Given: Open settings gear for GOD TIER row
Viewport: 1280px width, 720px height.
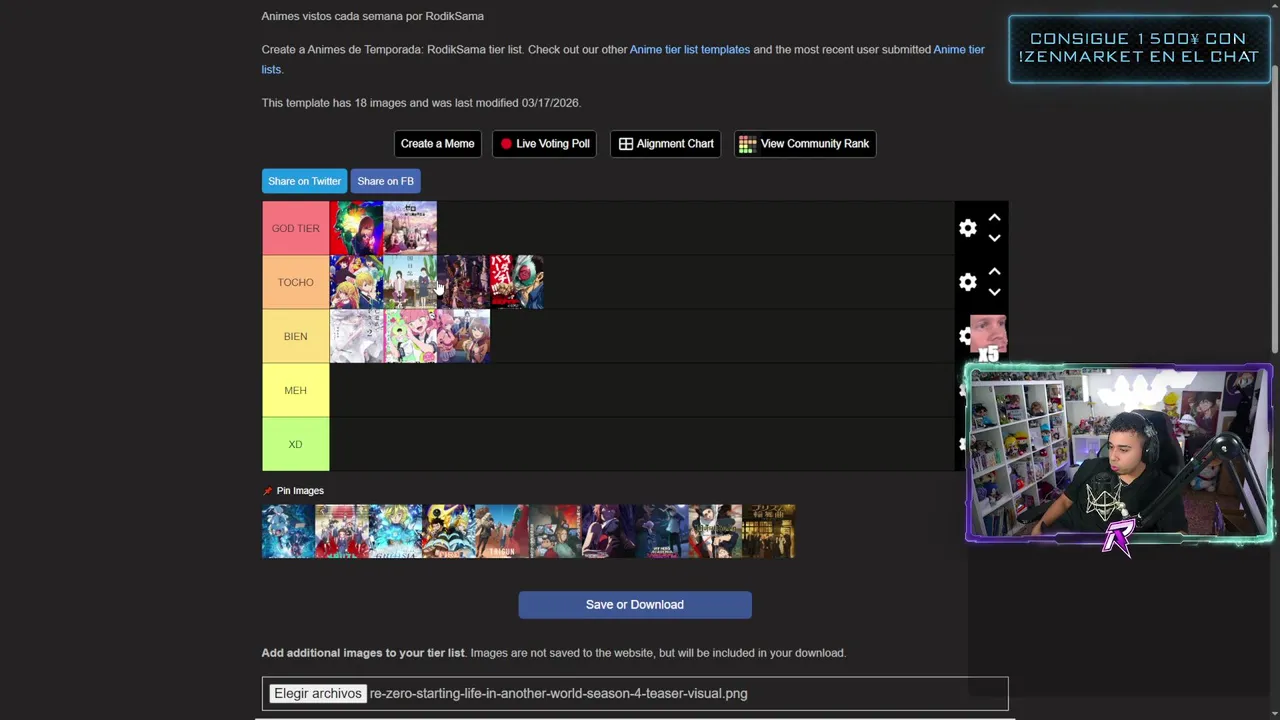Looking at the screenshot, I should point(967,228).
